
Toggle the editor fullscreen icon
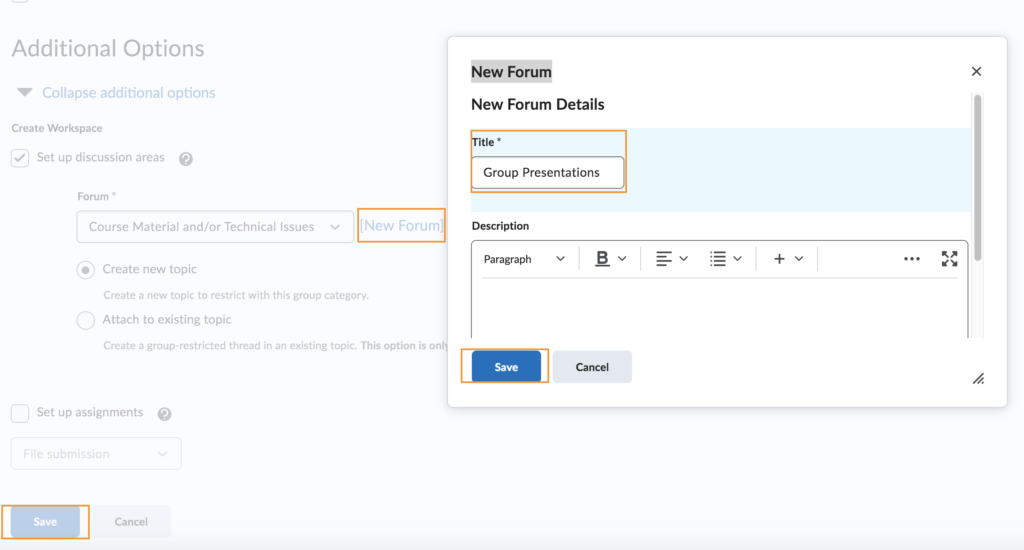pos(949,259)
